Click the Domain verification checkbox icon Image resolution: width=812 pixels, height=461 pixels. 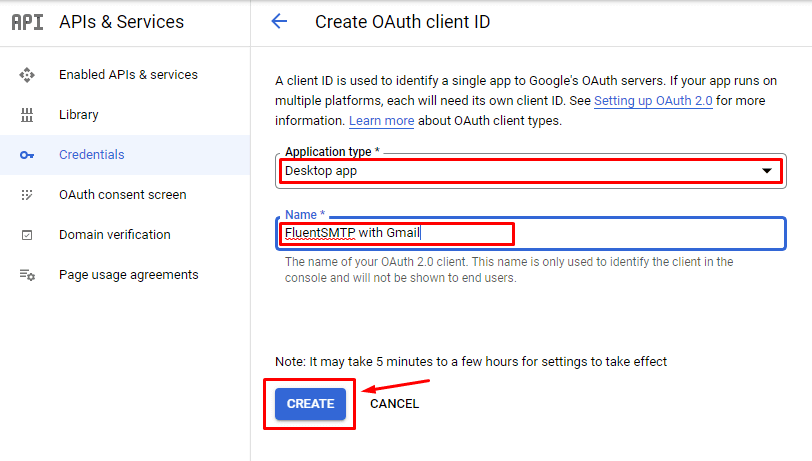click(x=27, y=235)
